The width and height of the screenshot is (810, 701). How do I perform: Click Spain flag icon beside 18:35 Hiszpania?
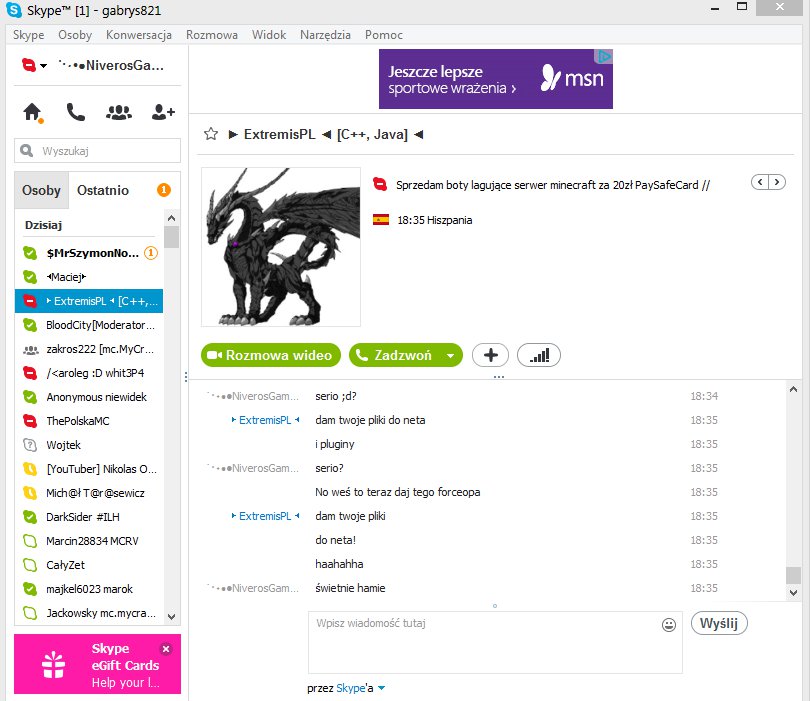point(381,220)
